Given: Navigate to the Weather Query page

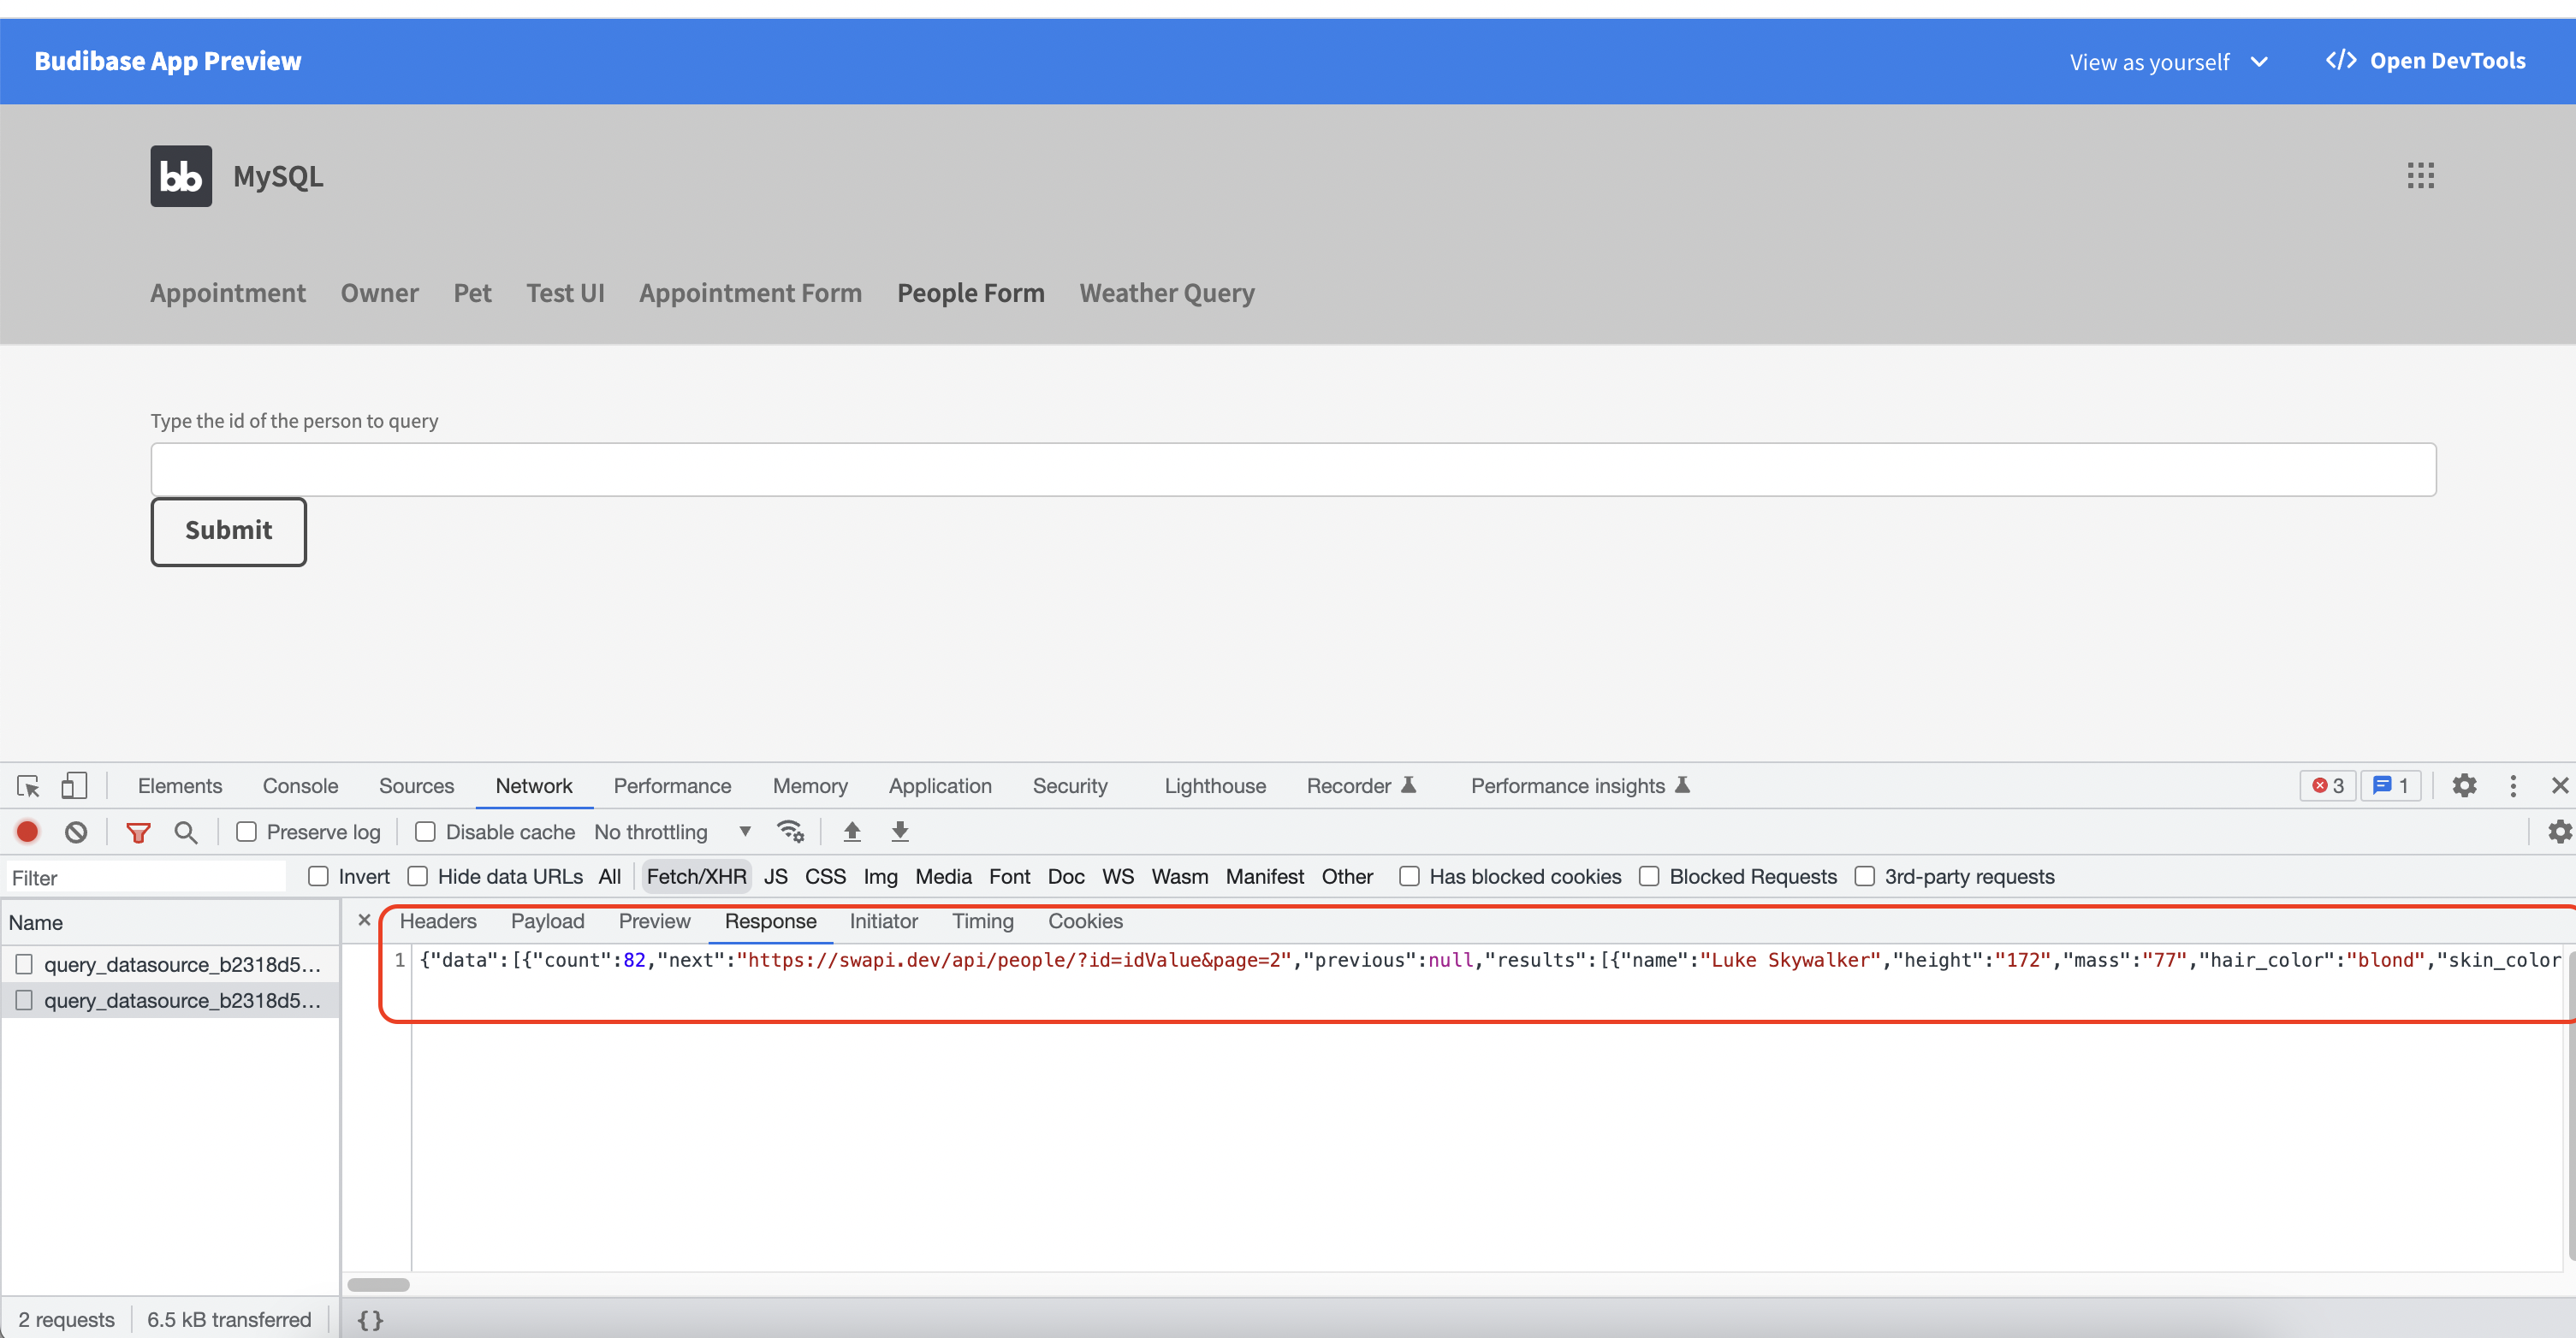Looking at the screenshot, I should [1166, 293].
